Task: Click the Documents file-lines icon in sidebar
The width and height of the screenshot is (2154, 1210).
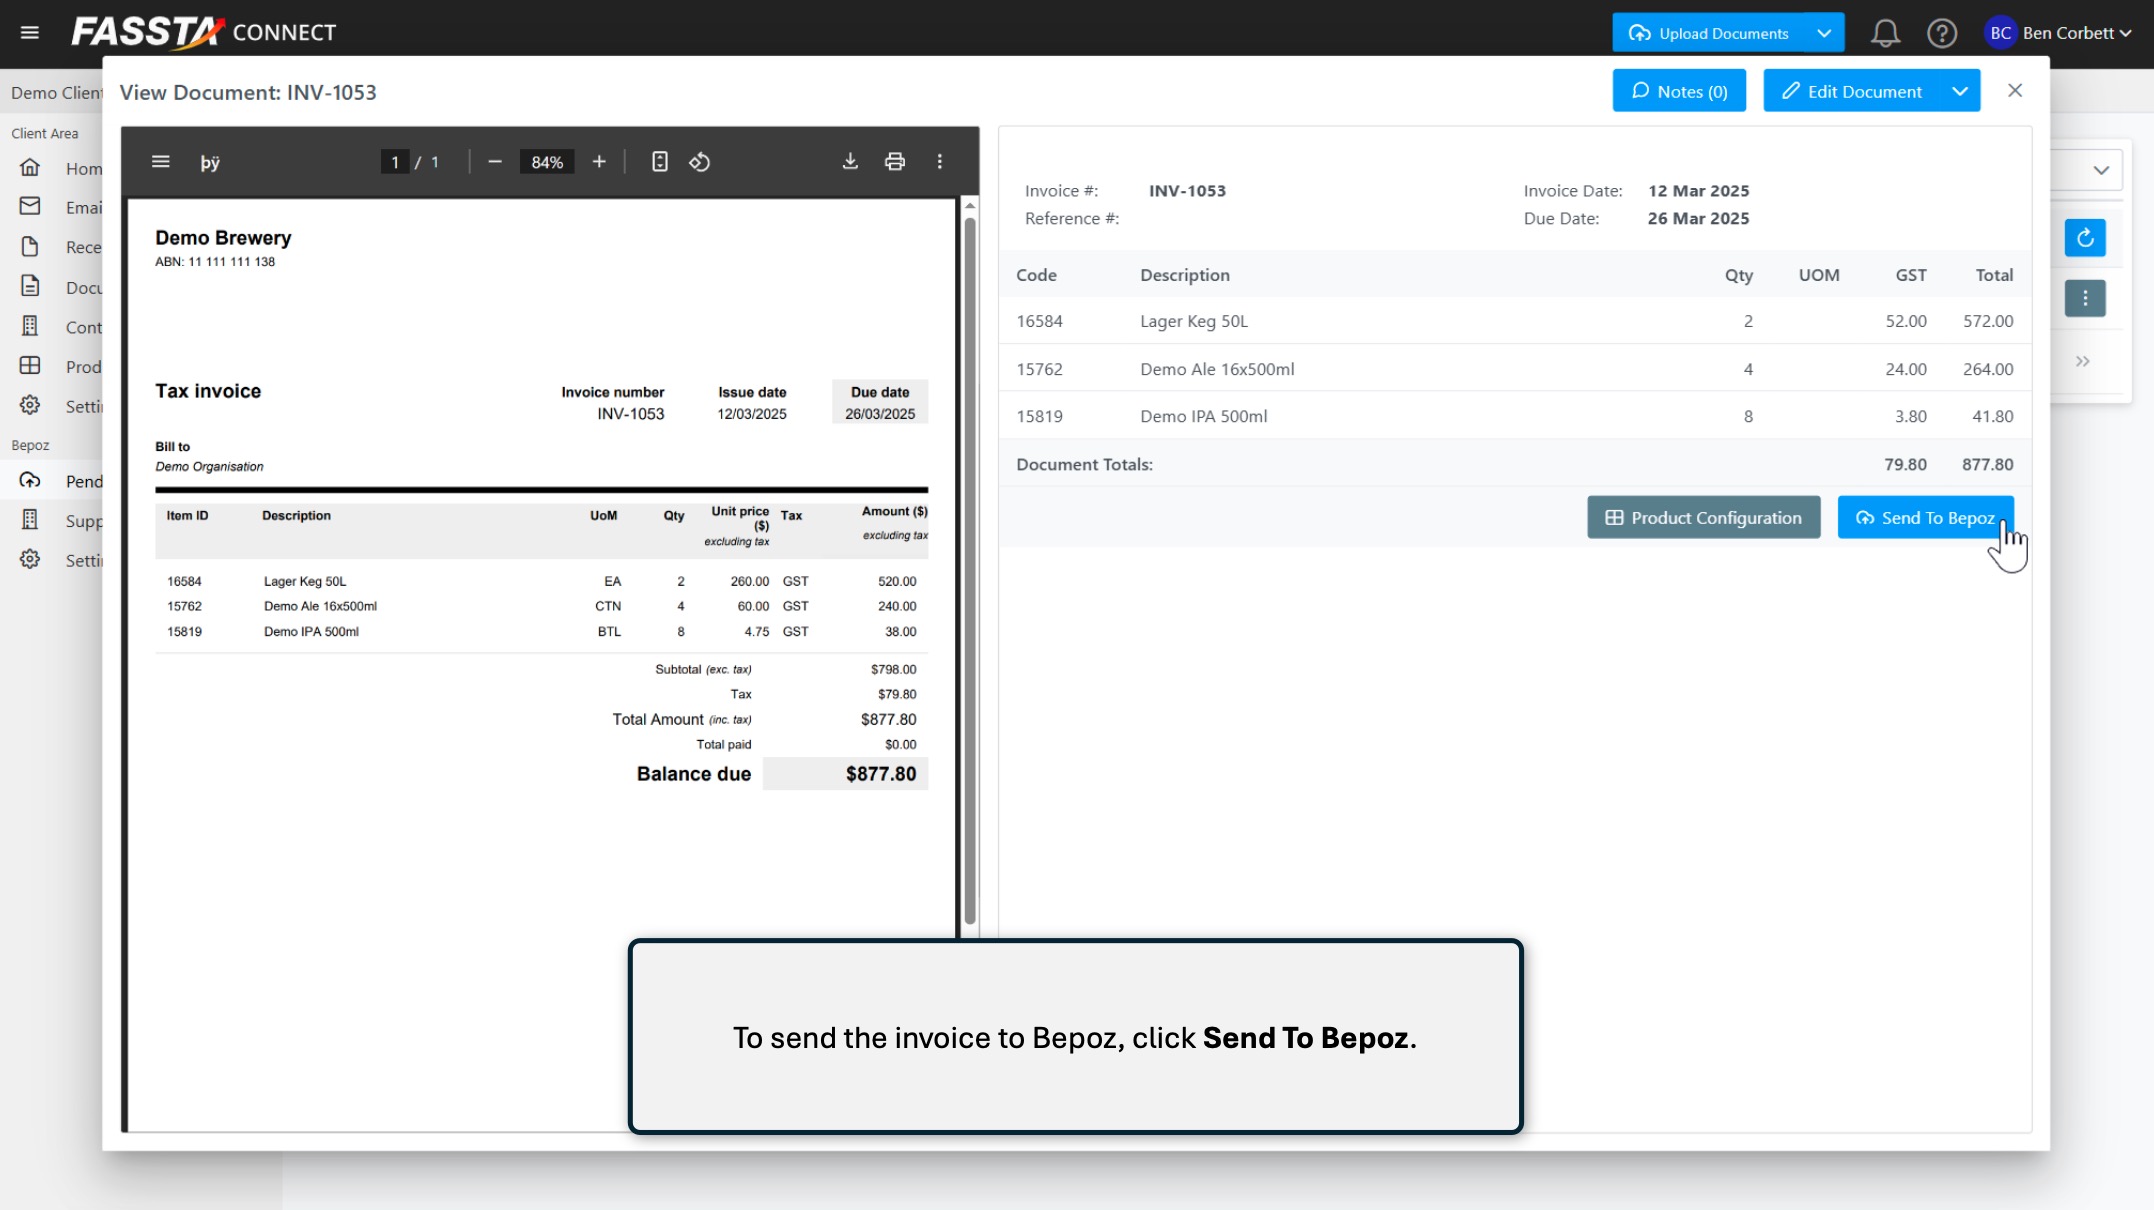Action: [x=30, y=286]
